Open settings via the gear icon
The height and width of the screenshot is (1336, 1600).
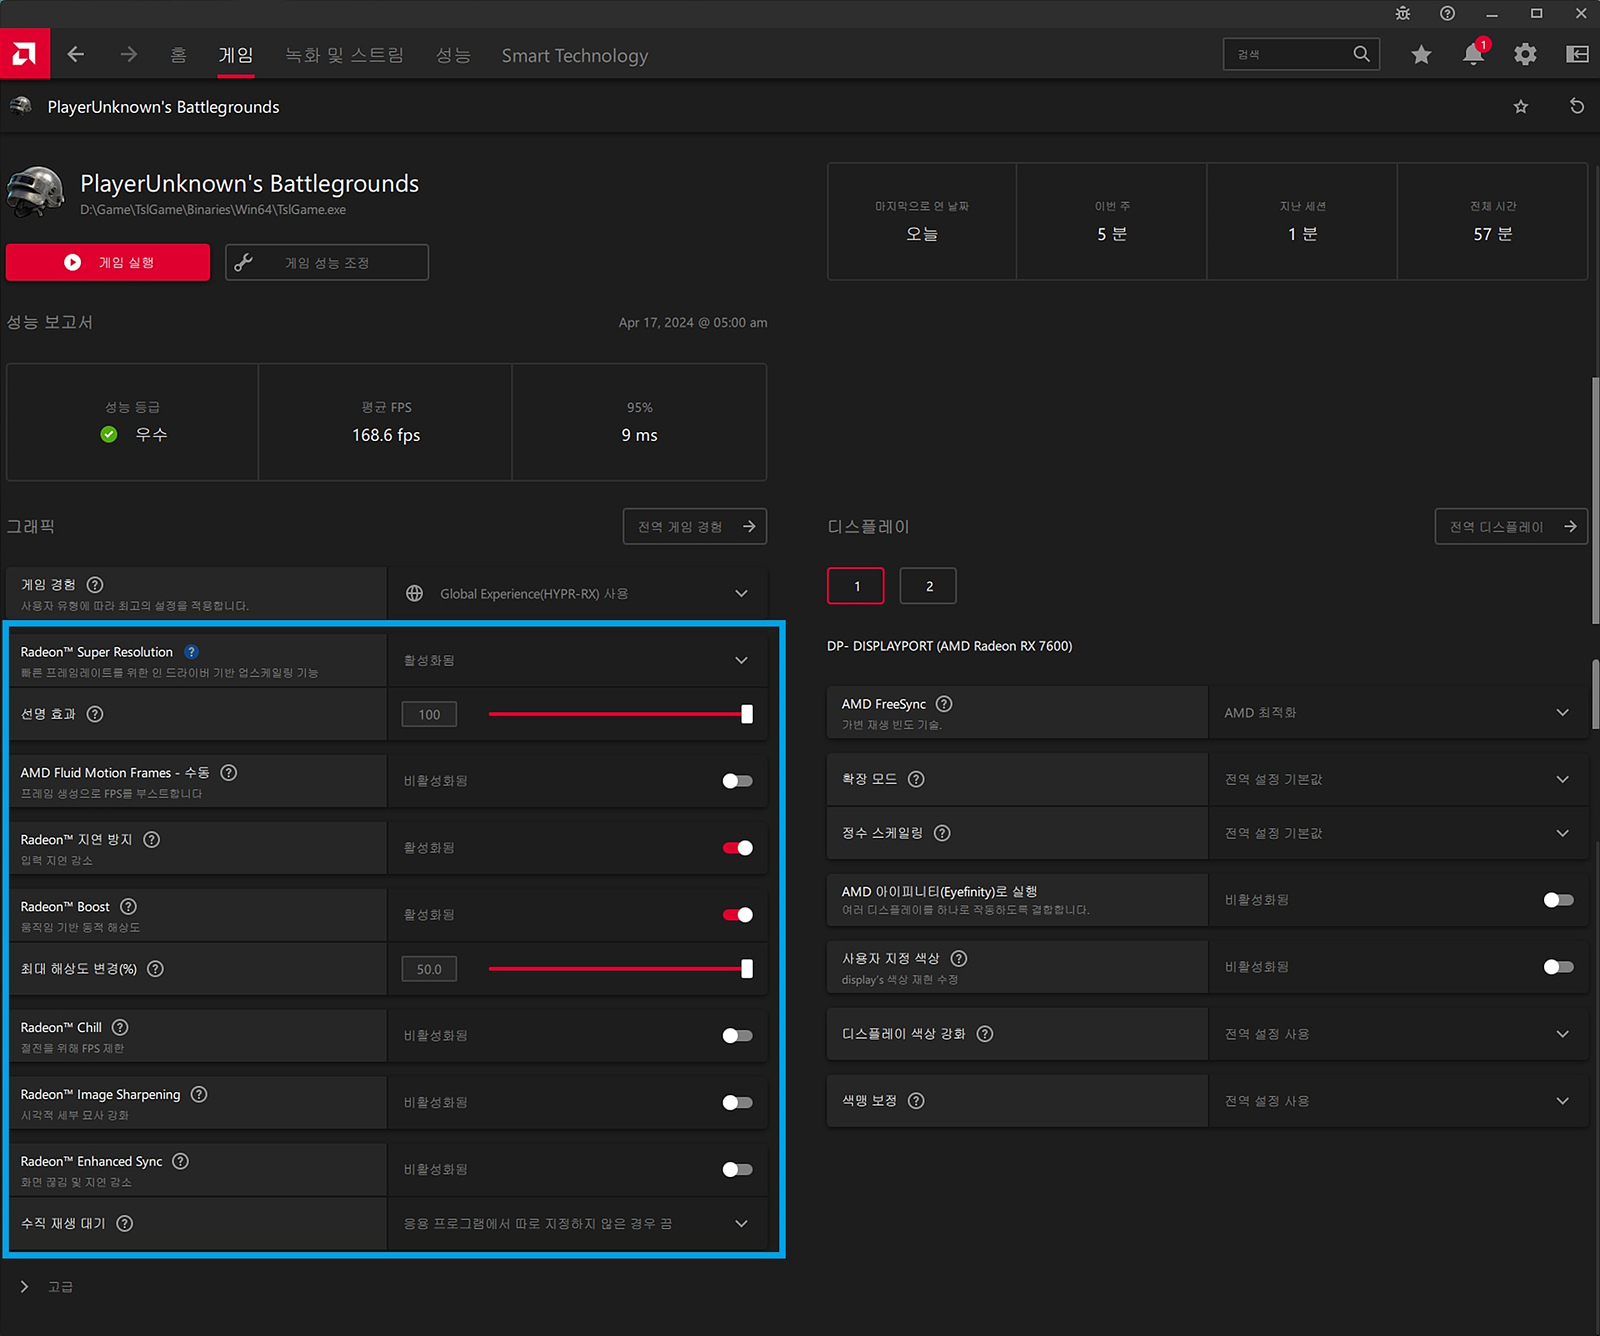pyautogui.click(x=1525, y=55)
